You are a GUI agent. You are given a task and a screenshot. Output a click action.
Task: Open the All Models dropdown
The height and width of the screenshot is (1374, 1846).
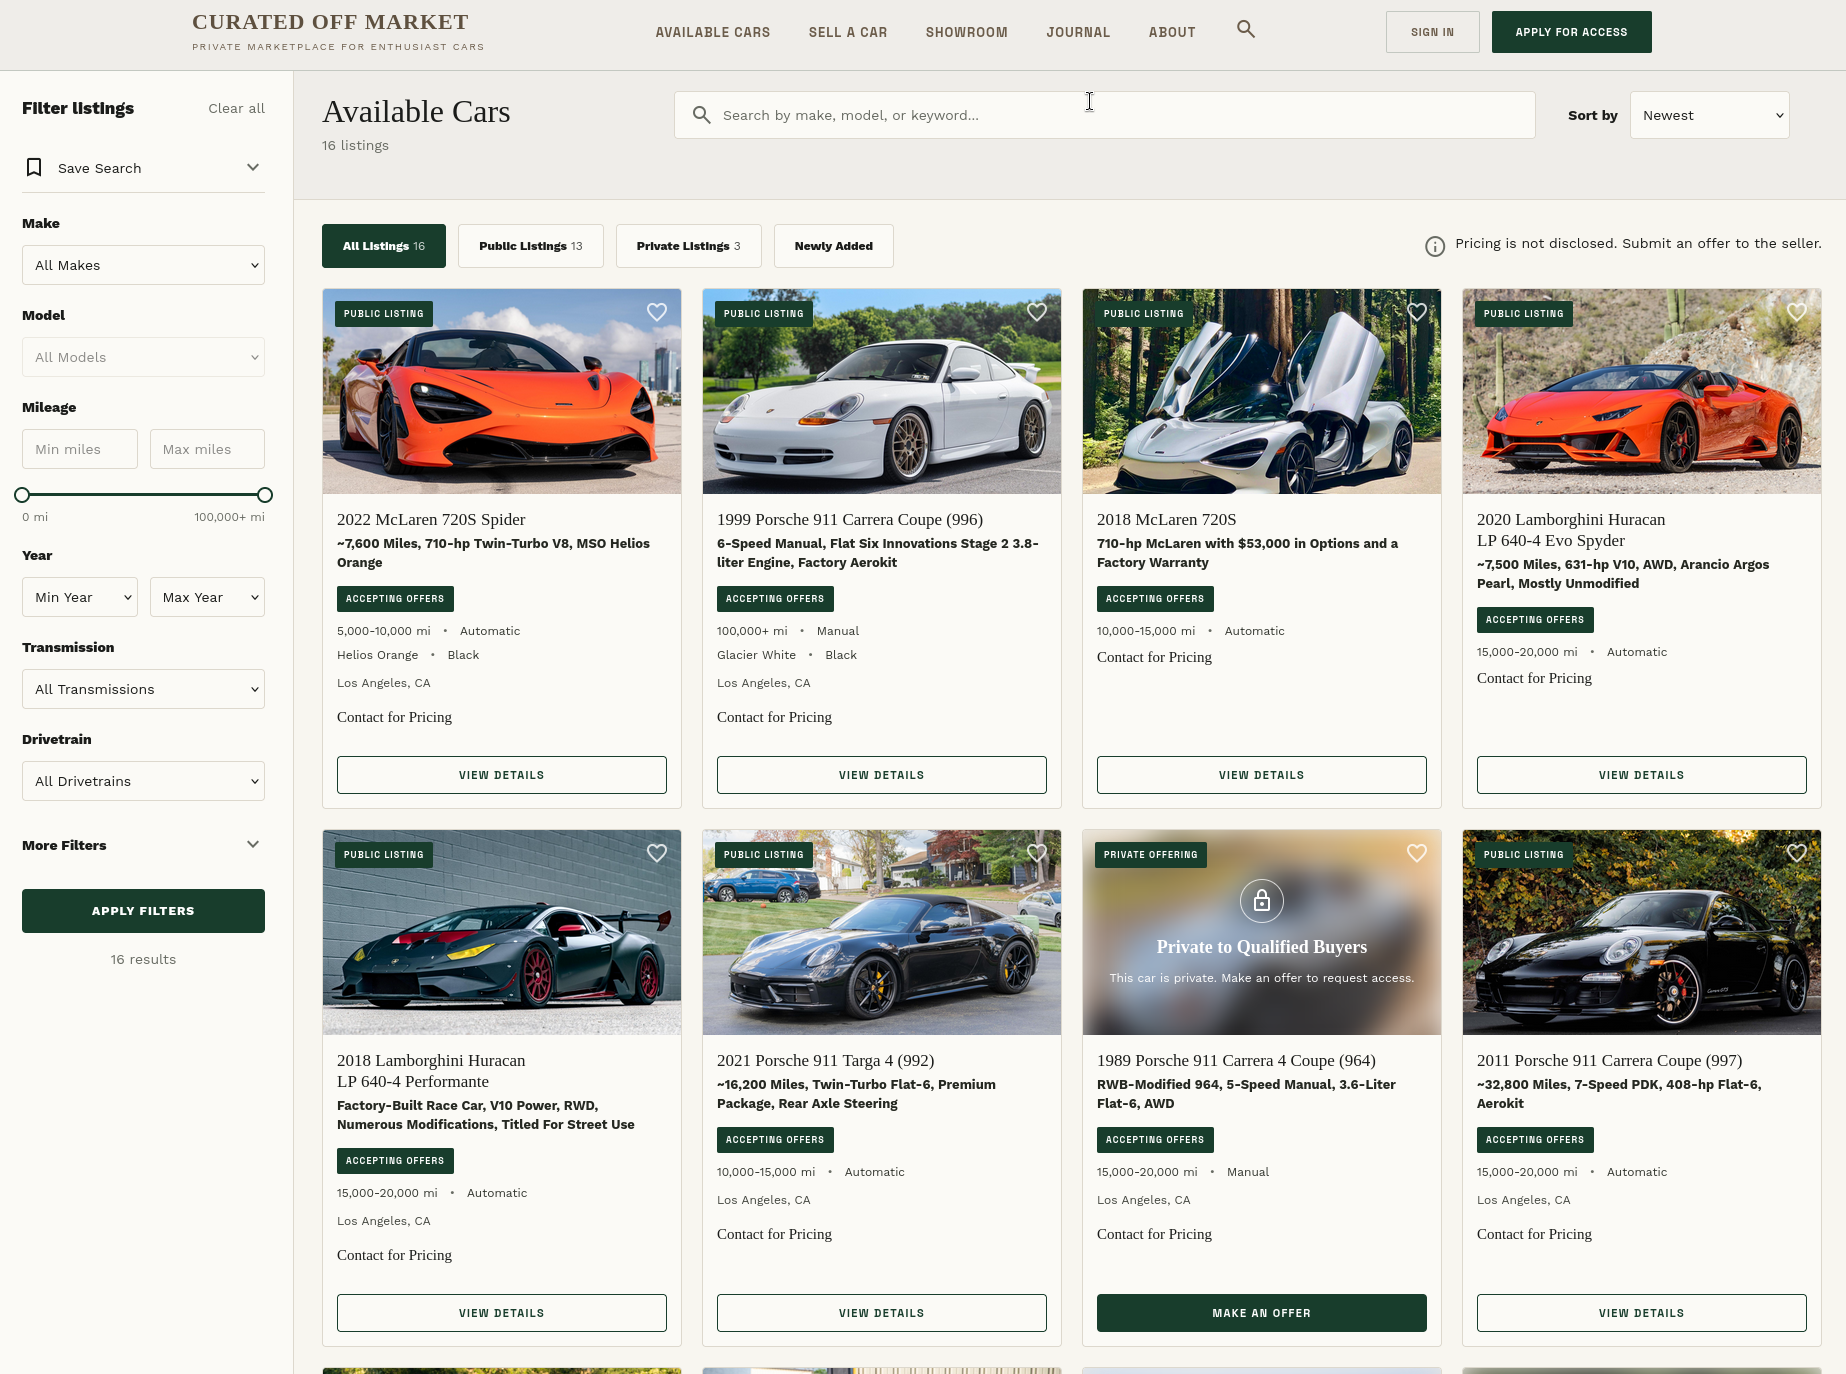(x=143, y=357)
